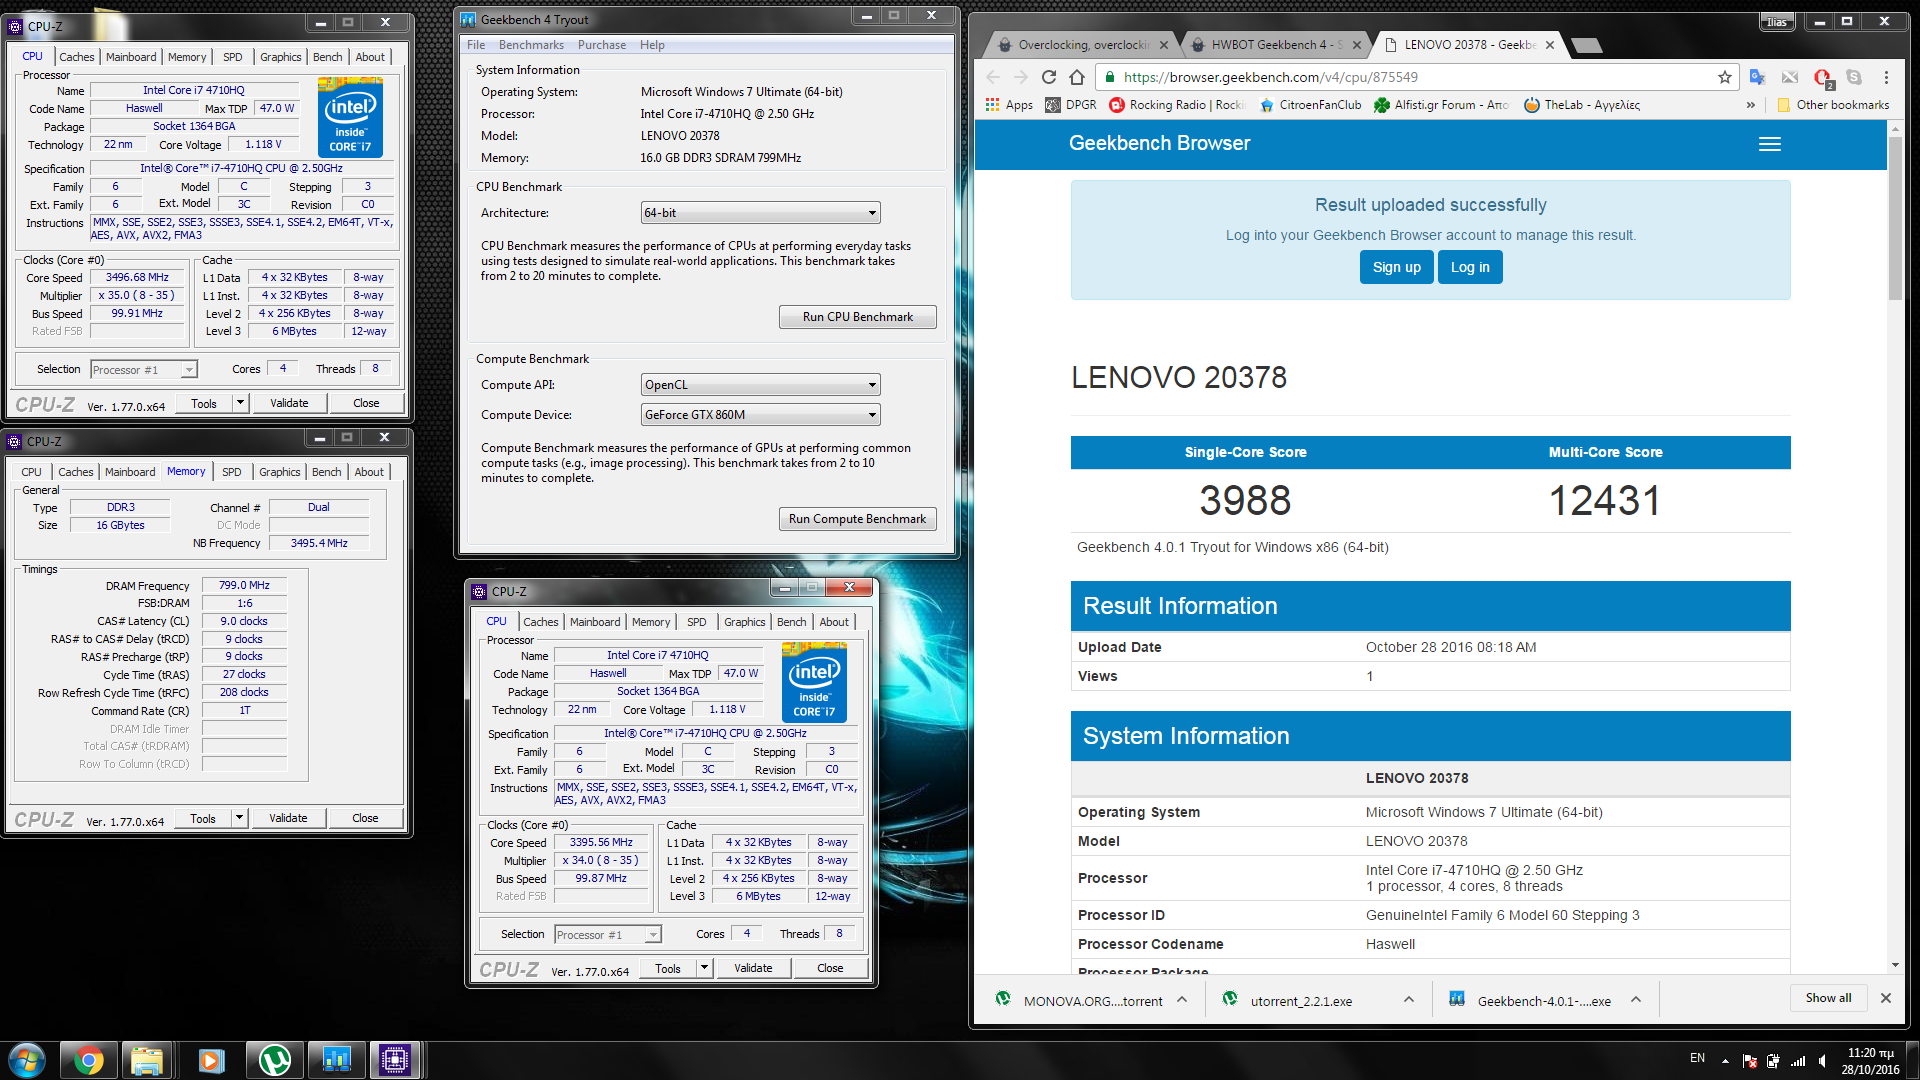Screen dimensions: 1920x1080
Task: Open the Architecture 64-bit dropdown
Action: (x=760, y=213)
